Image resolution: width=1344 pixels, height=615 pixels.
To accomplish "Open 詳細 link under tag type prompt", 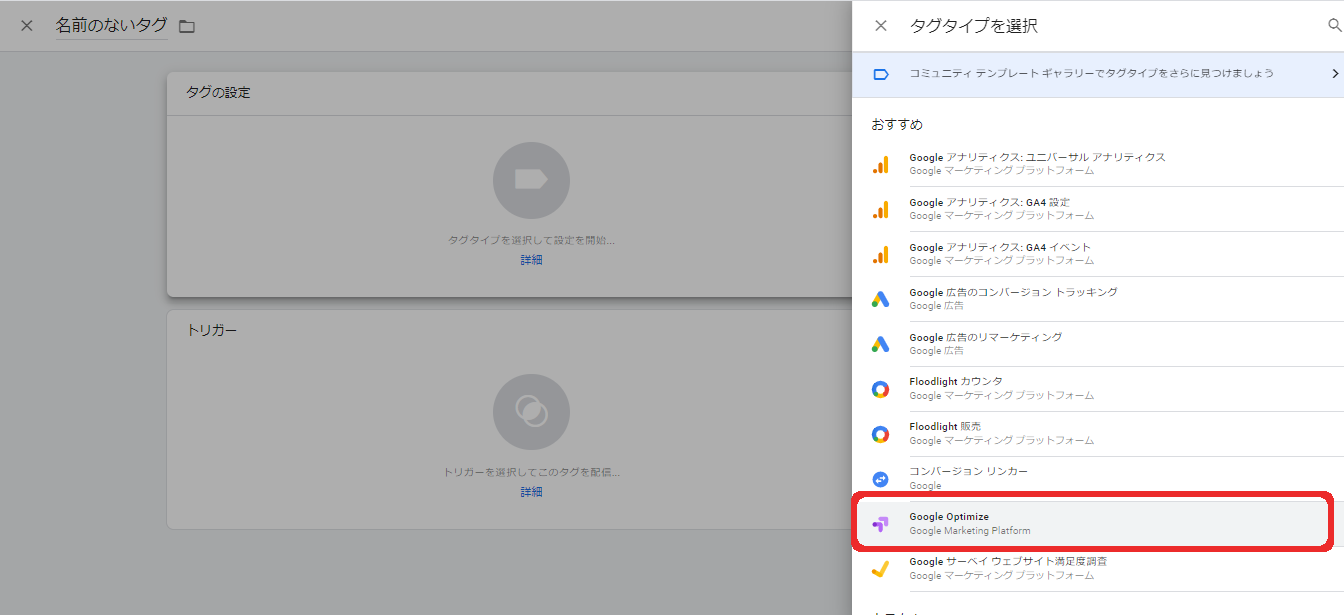I will point(531,260).
